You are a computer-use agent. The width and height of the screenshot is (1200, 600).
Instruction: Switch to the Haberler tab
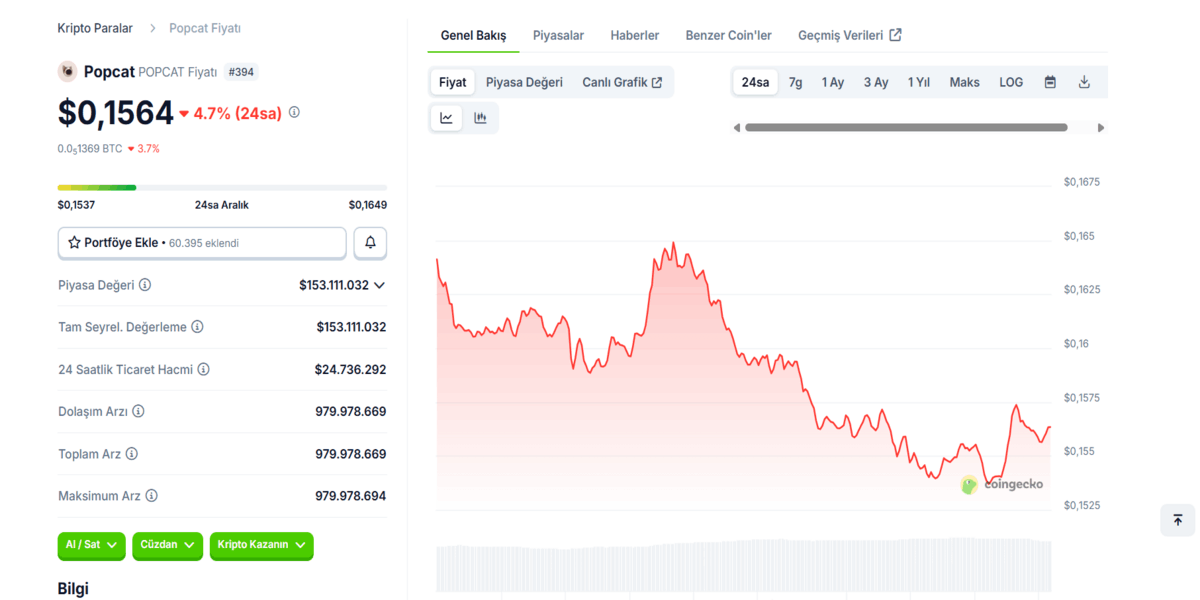pos(634,35)
